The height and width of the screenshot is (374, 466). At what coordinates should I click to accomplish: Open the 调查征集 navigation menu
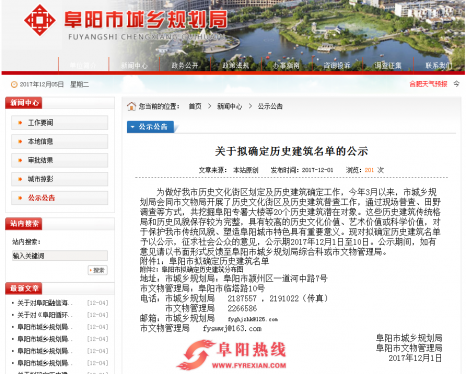(x=388, y=65)
